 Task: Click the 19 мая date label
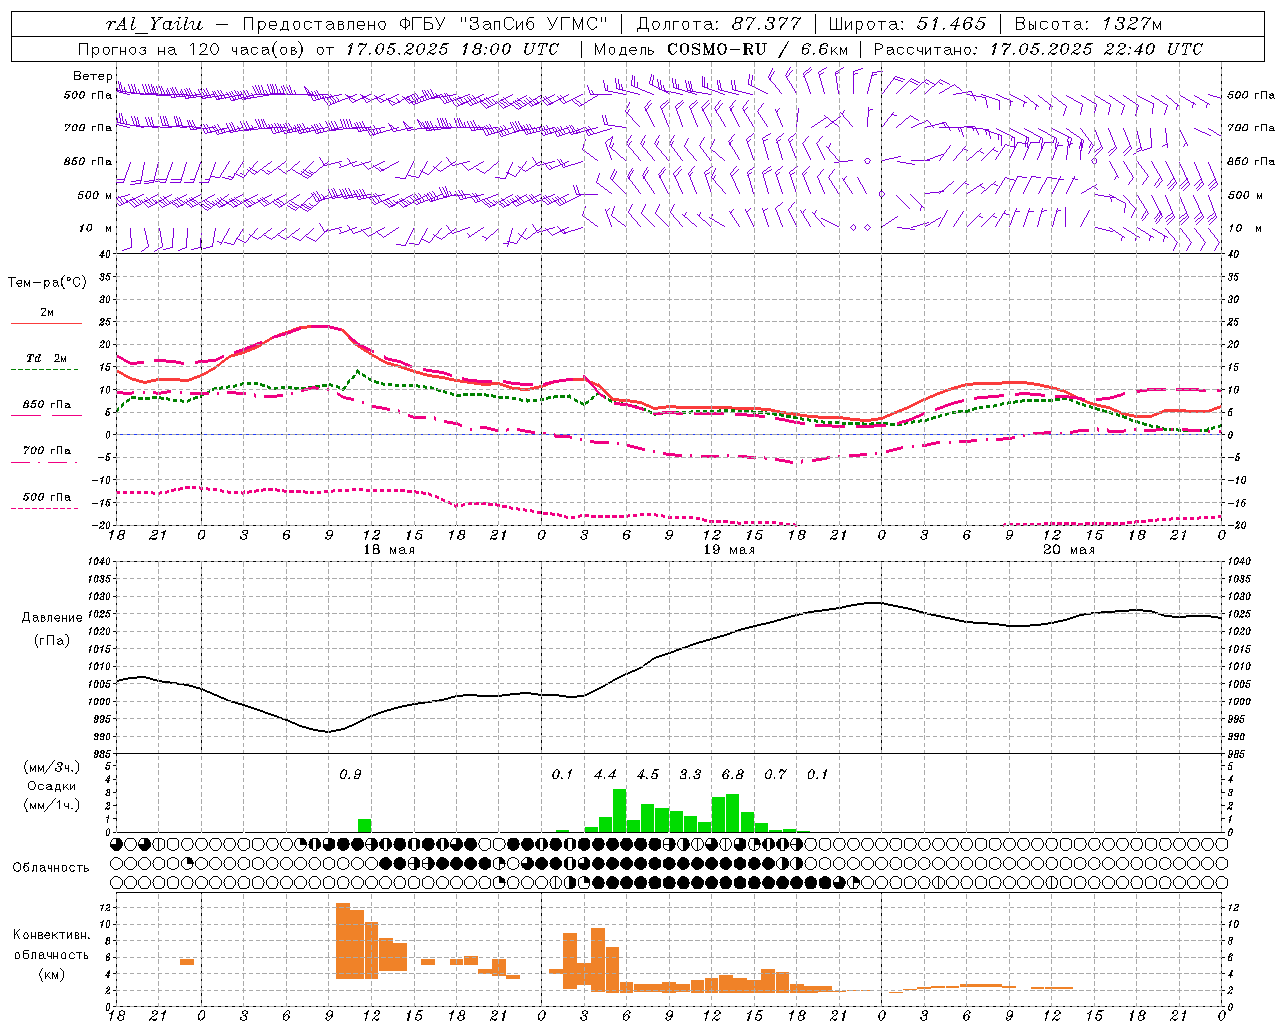(x=729, y=550)
